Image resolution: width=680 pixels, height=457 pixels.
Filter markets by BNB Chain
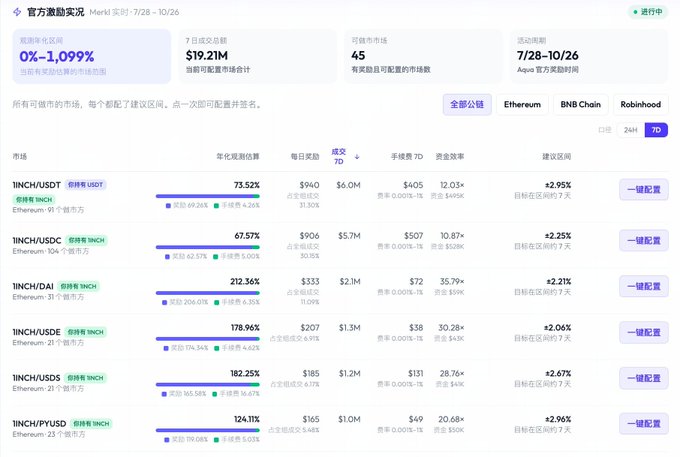coord(580,104)
